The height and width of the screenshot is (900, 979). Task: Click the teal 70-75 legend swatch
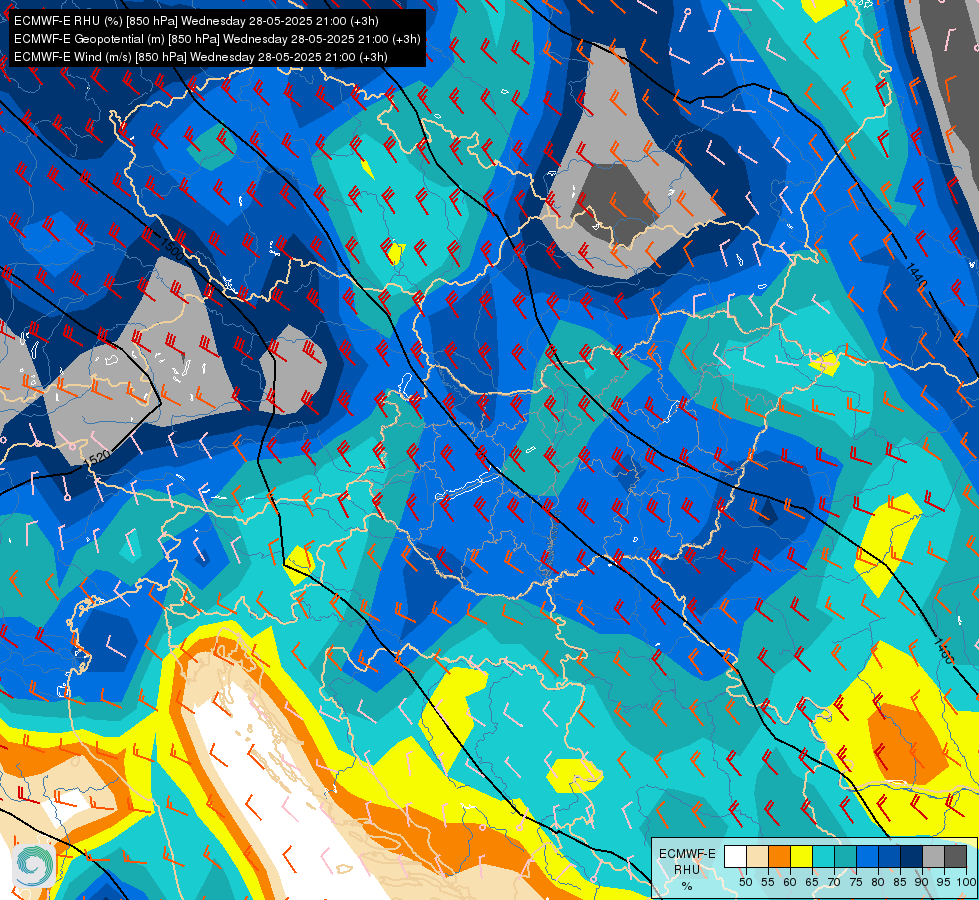pos(845,856)
